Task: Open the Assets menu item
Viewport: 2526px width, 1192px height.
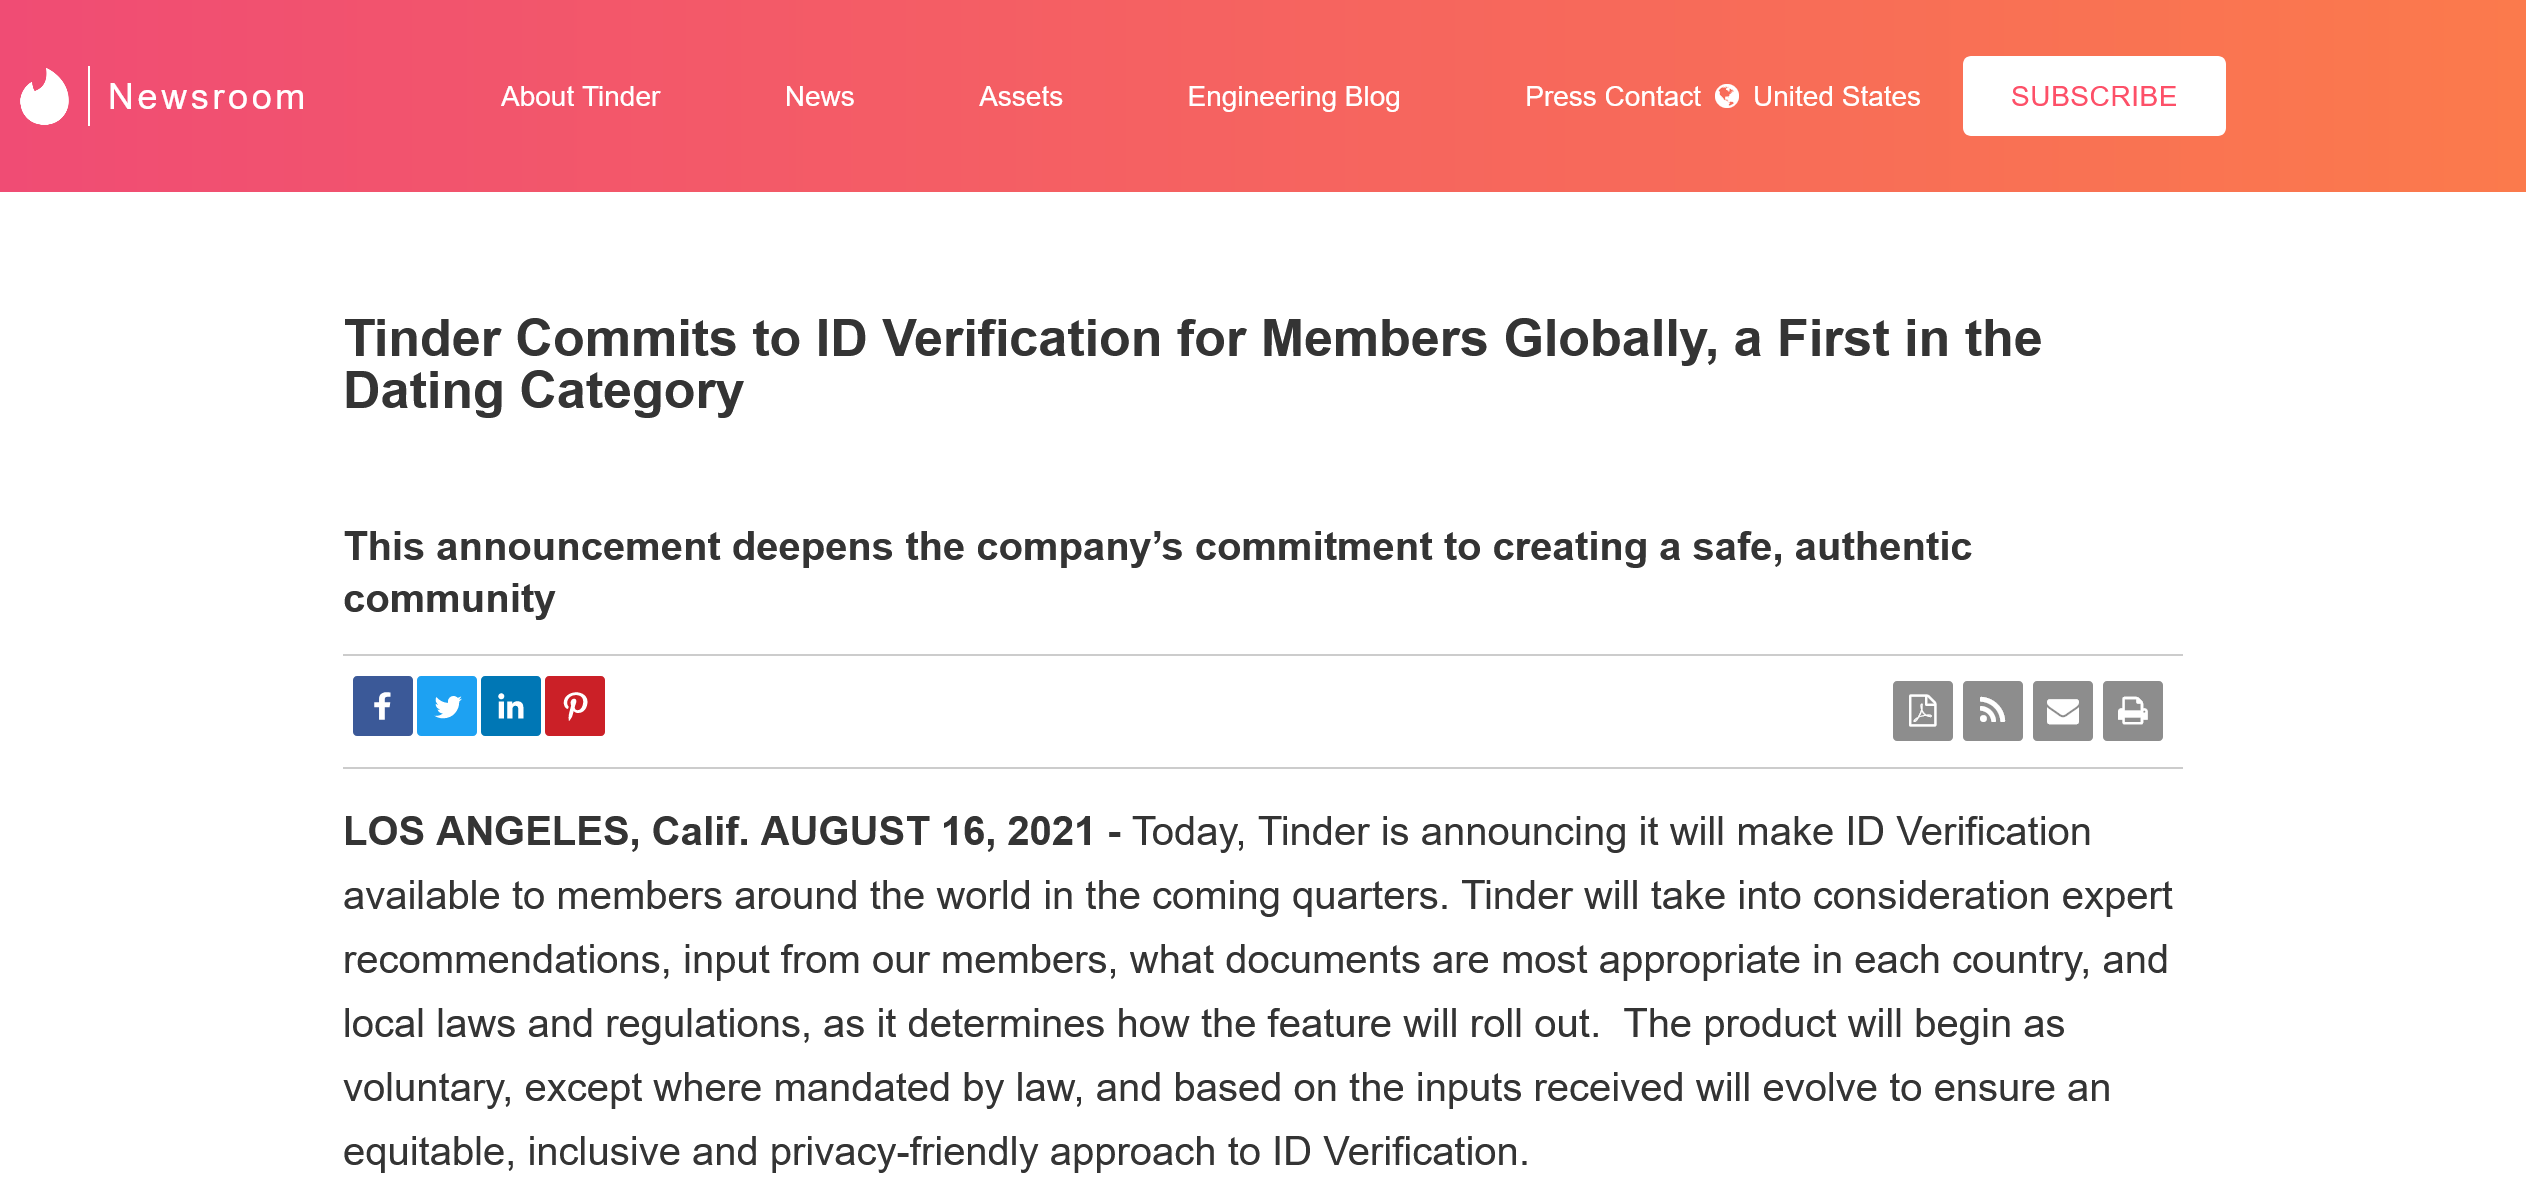Action: tap(1020, 96)
